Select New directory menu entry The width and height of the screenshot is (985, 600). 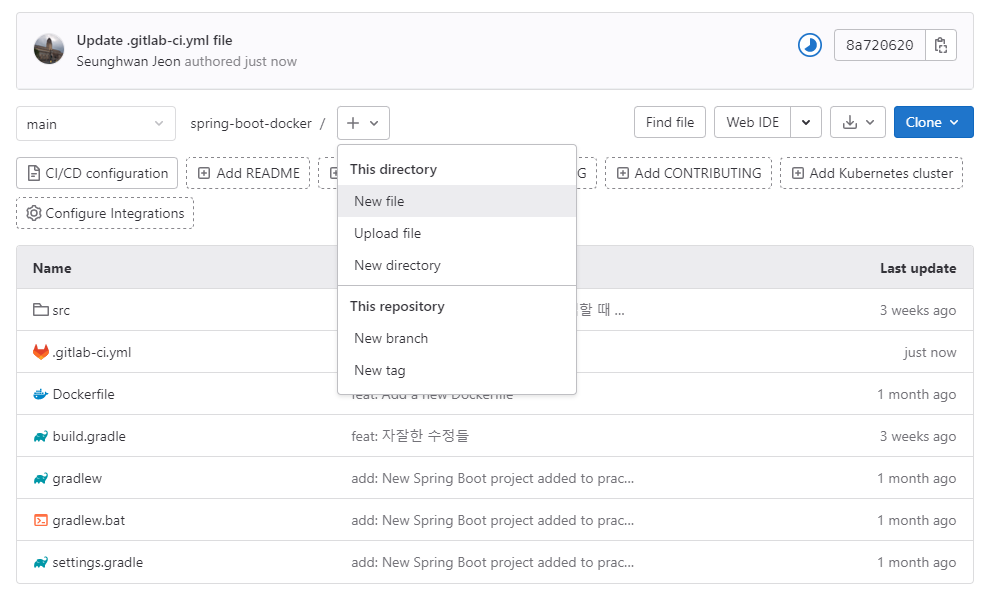tap(457, 265)
